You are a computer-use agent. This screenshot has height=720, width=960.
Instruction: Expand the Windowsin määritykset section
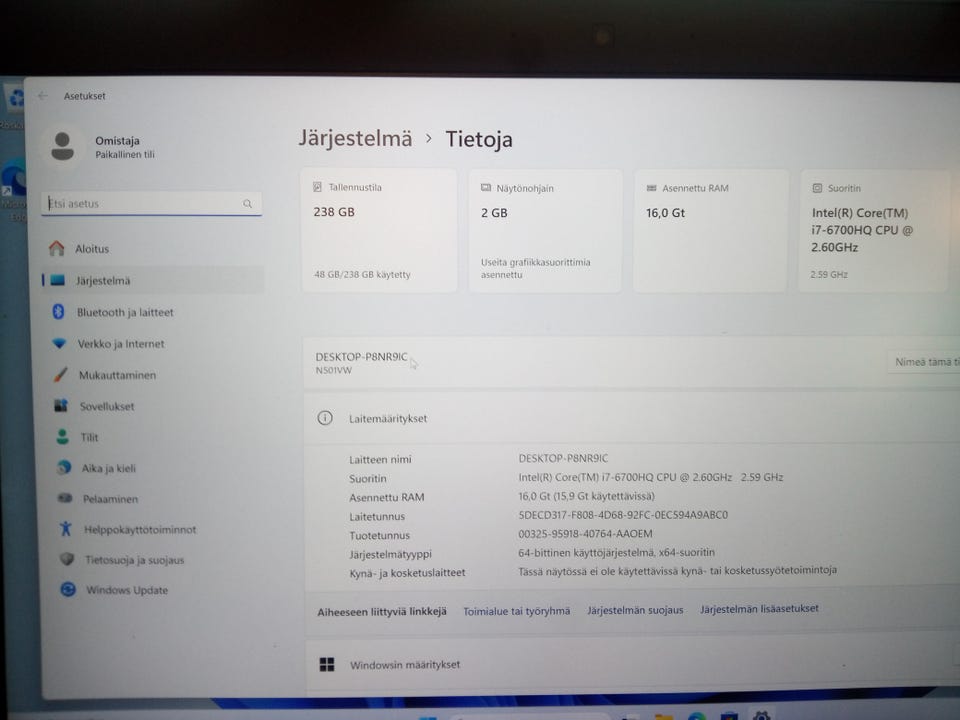point(632,664)
